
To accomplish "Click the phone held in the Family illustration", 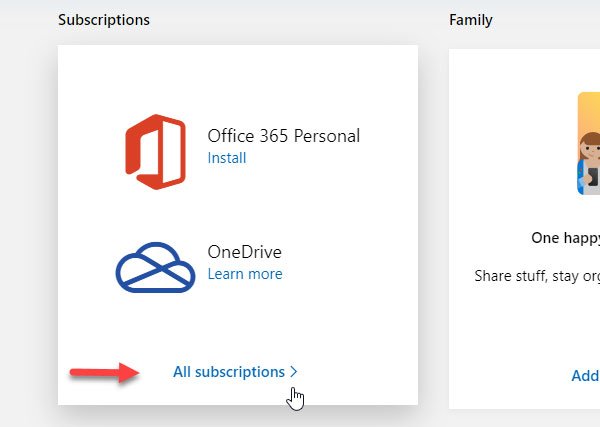I will pos(594,178).
